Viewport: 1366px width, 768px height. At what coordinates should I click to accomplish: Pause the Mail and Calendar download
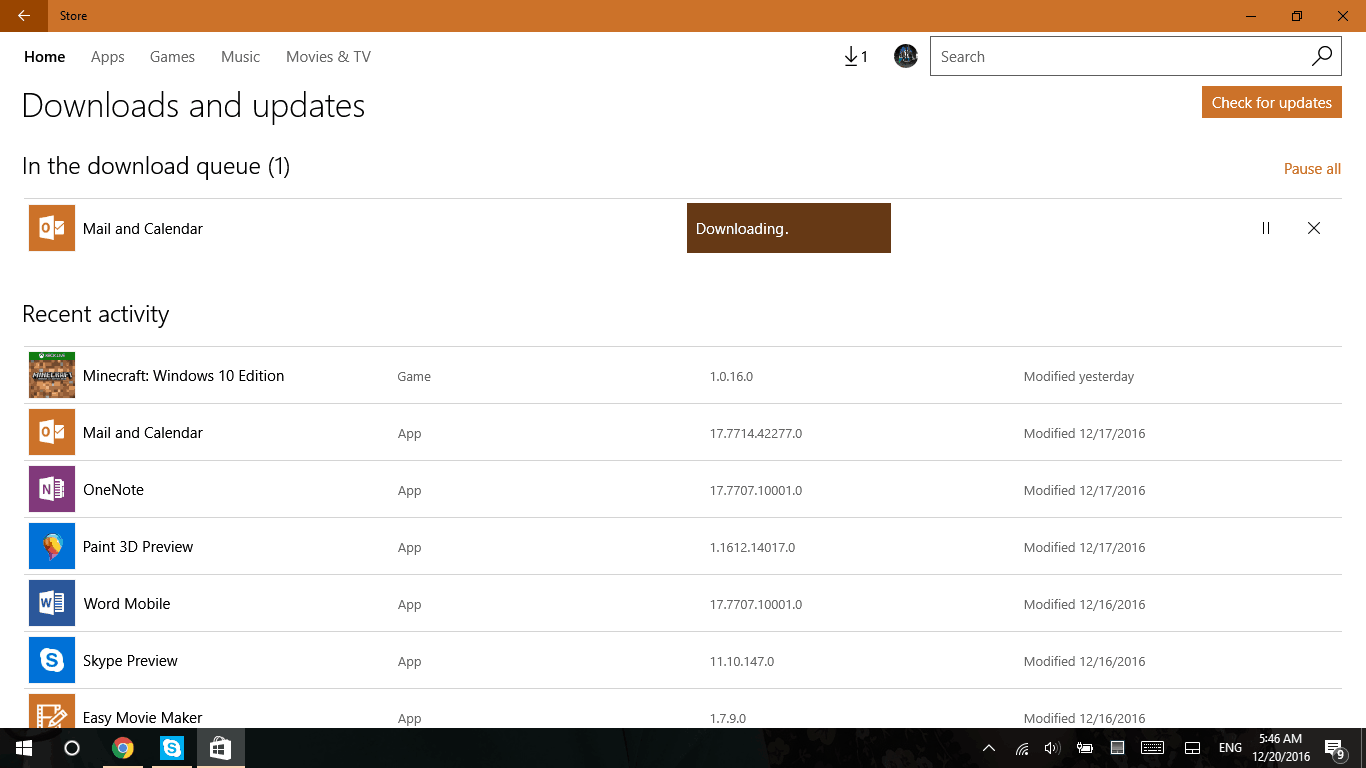pos(1266,228)
